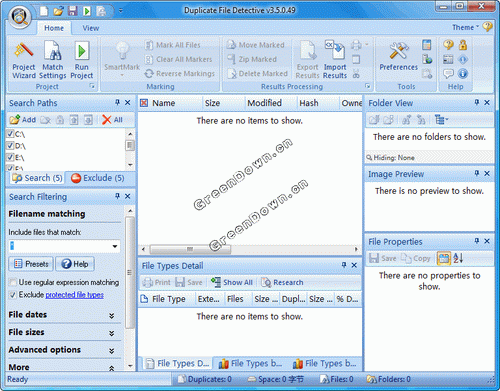Click Research in File Types Detail toolbar
Image resolution: width=500 pixels, height=391 pixels.
tap(282, 282)
